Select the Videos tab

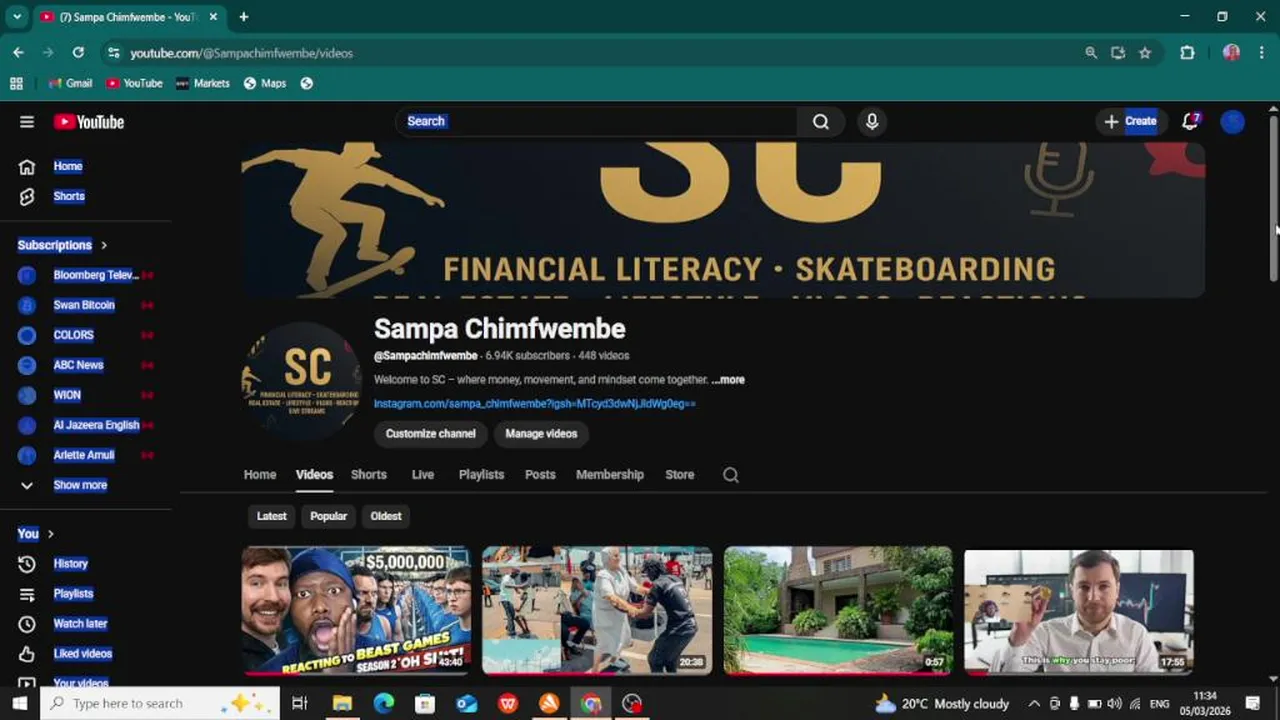[314, 475]
